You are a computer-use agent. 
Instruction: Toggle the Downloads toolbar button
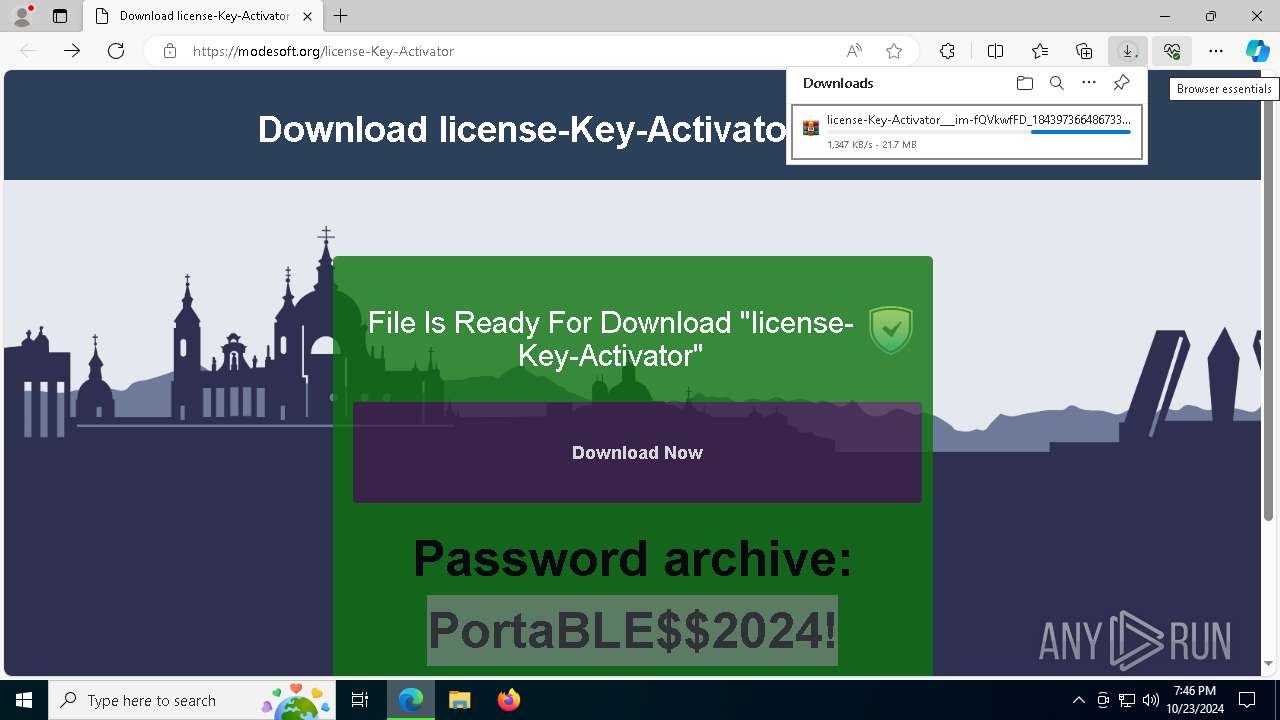click(x=1128, y=51)
